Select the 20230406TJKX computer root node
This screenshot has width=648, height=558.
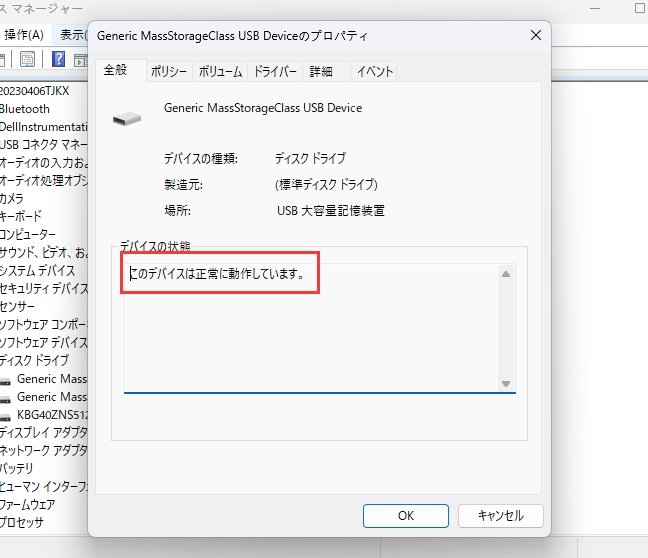[35, 91]
